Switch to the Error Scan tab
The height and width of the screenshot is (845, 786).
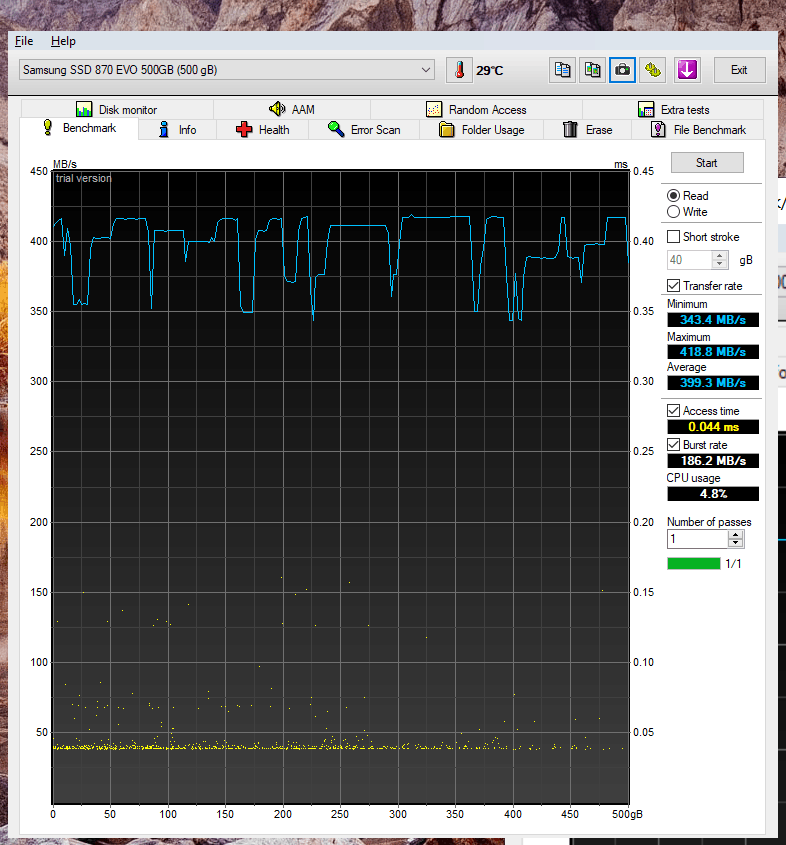[x=364, y=130]
